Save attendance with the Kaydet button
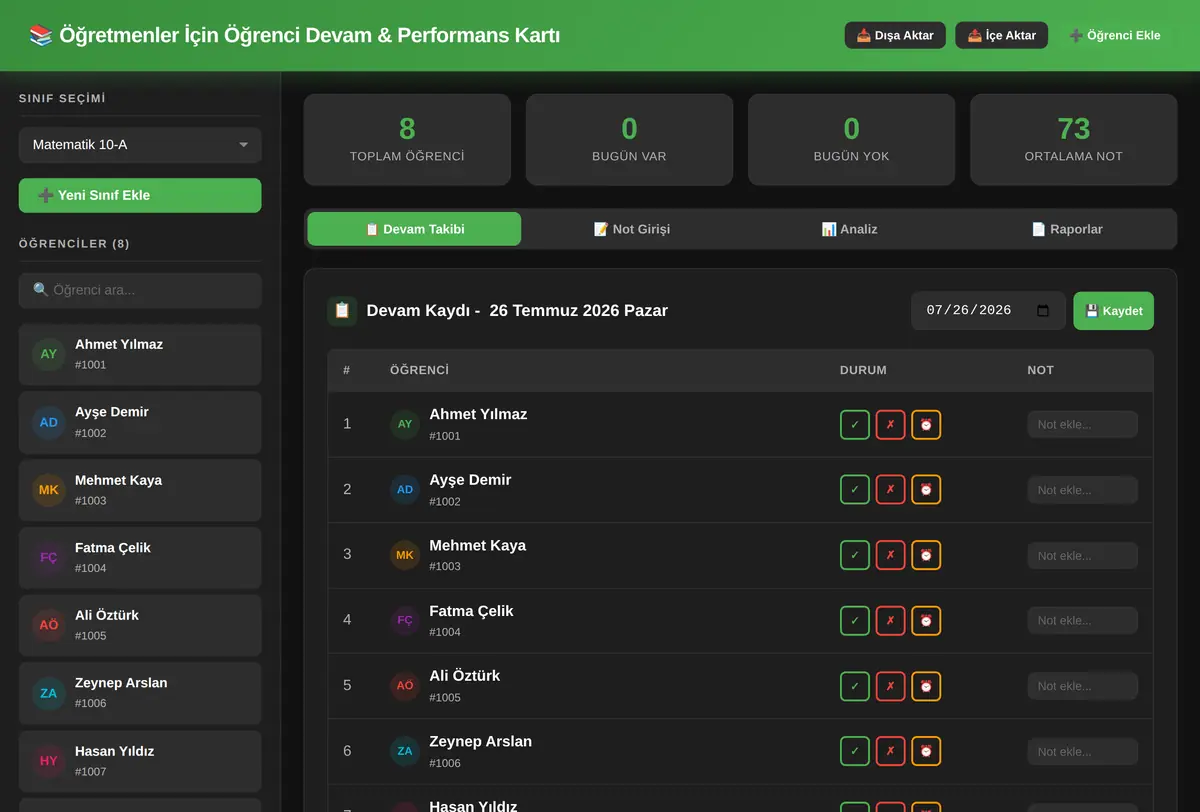1200x812 pixels. (1114, 311)
